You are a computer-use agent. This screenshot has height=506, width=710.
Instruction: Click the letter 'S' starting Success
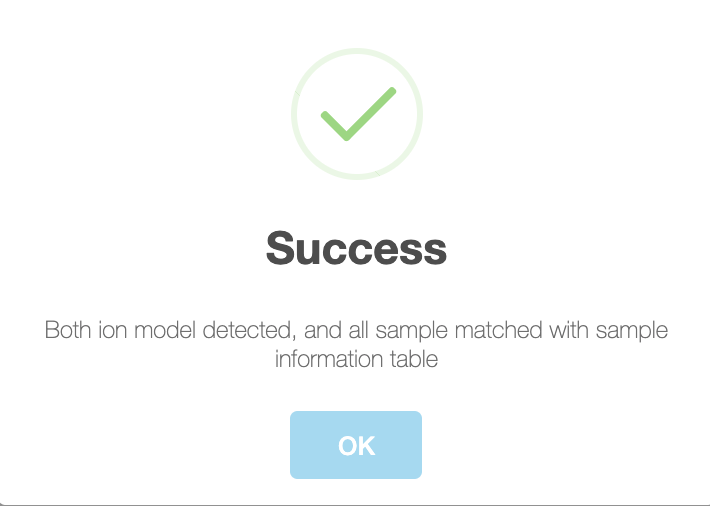pos(278,248)
